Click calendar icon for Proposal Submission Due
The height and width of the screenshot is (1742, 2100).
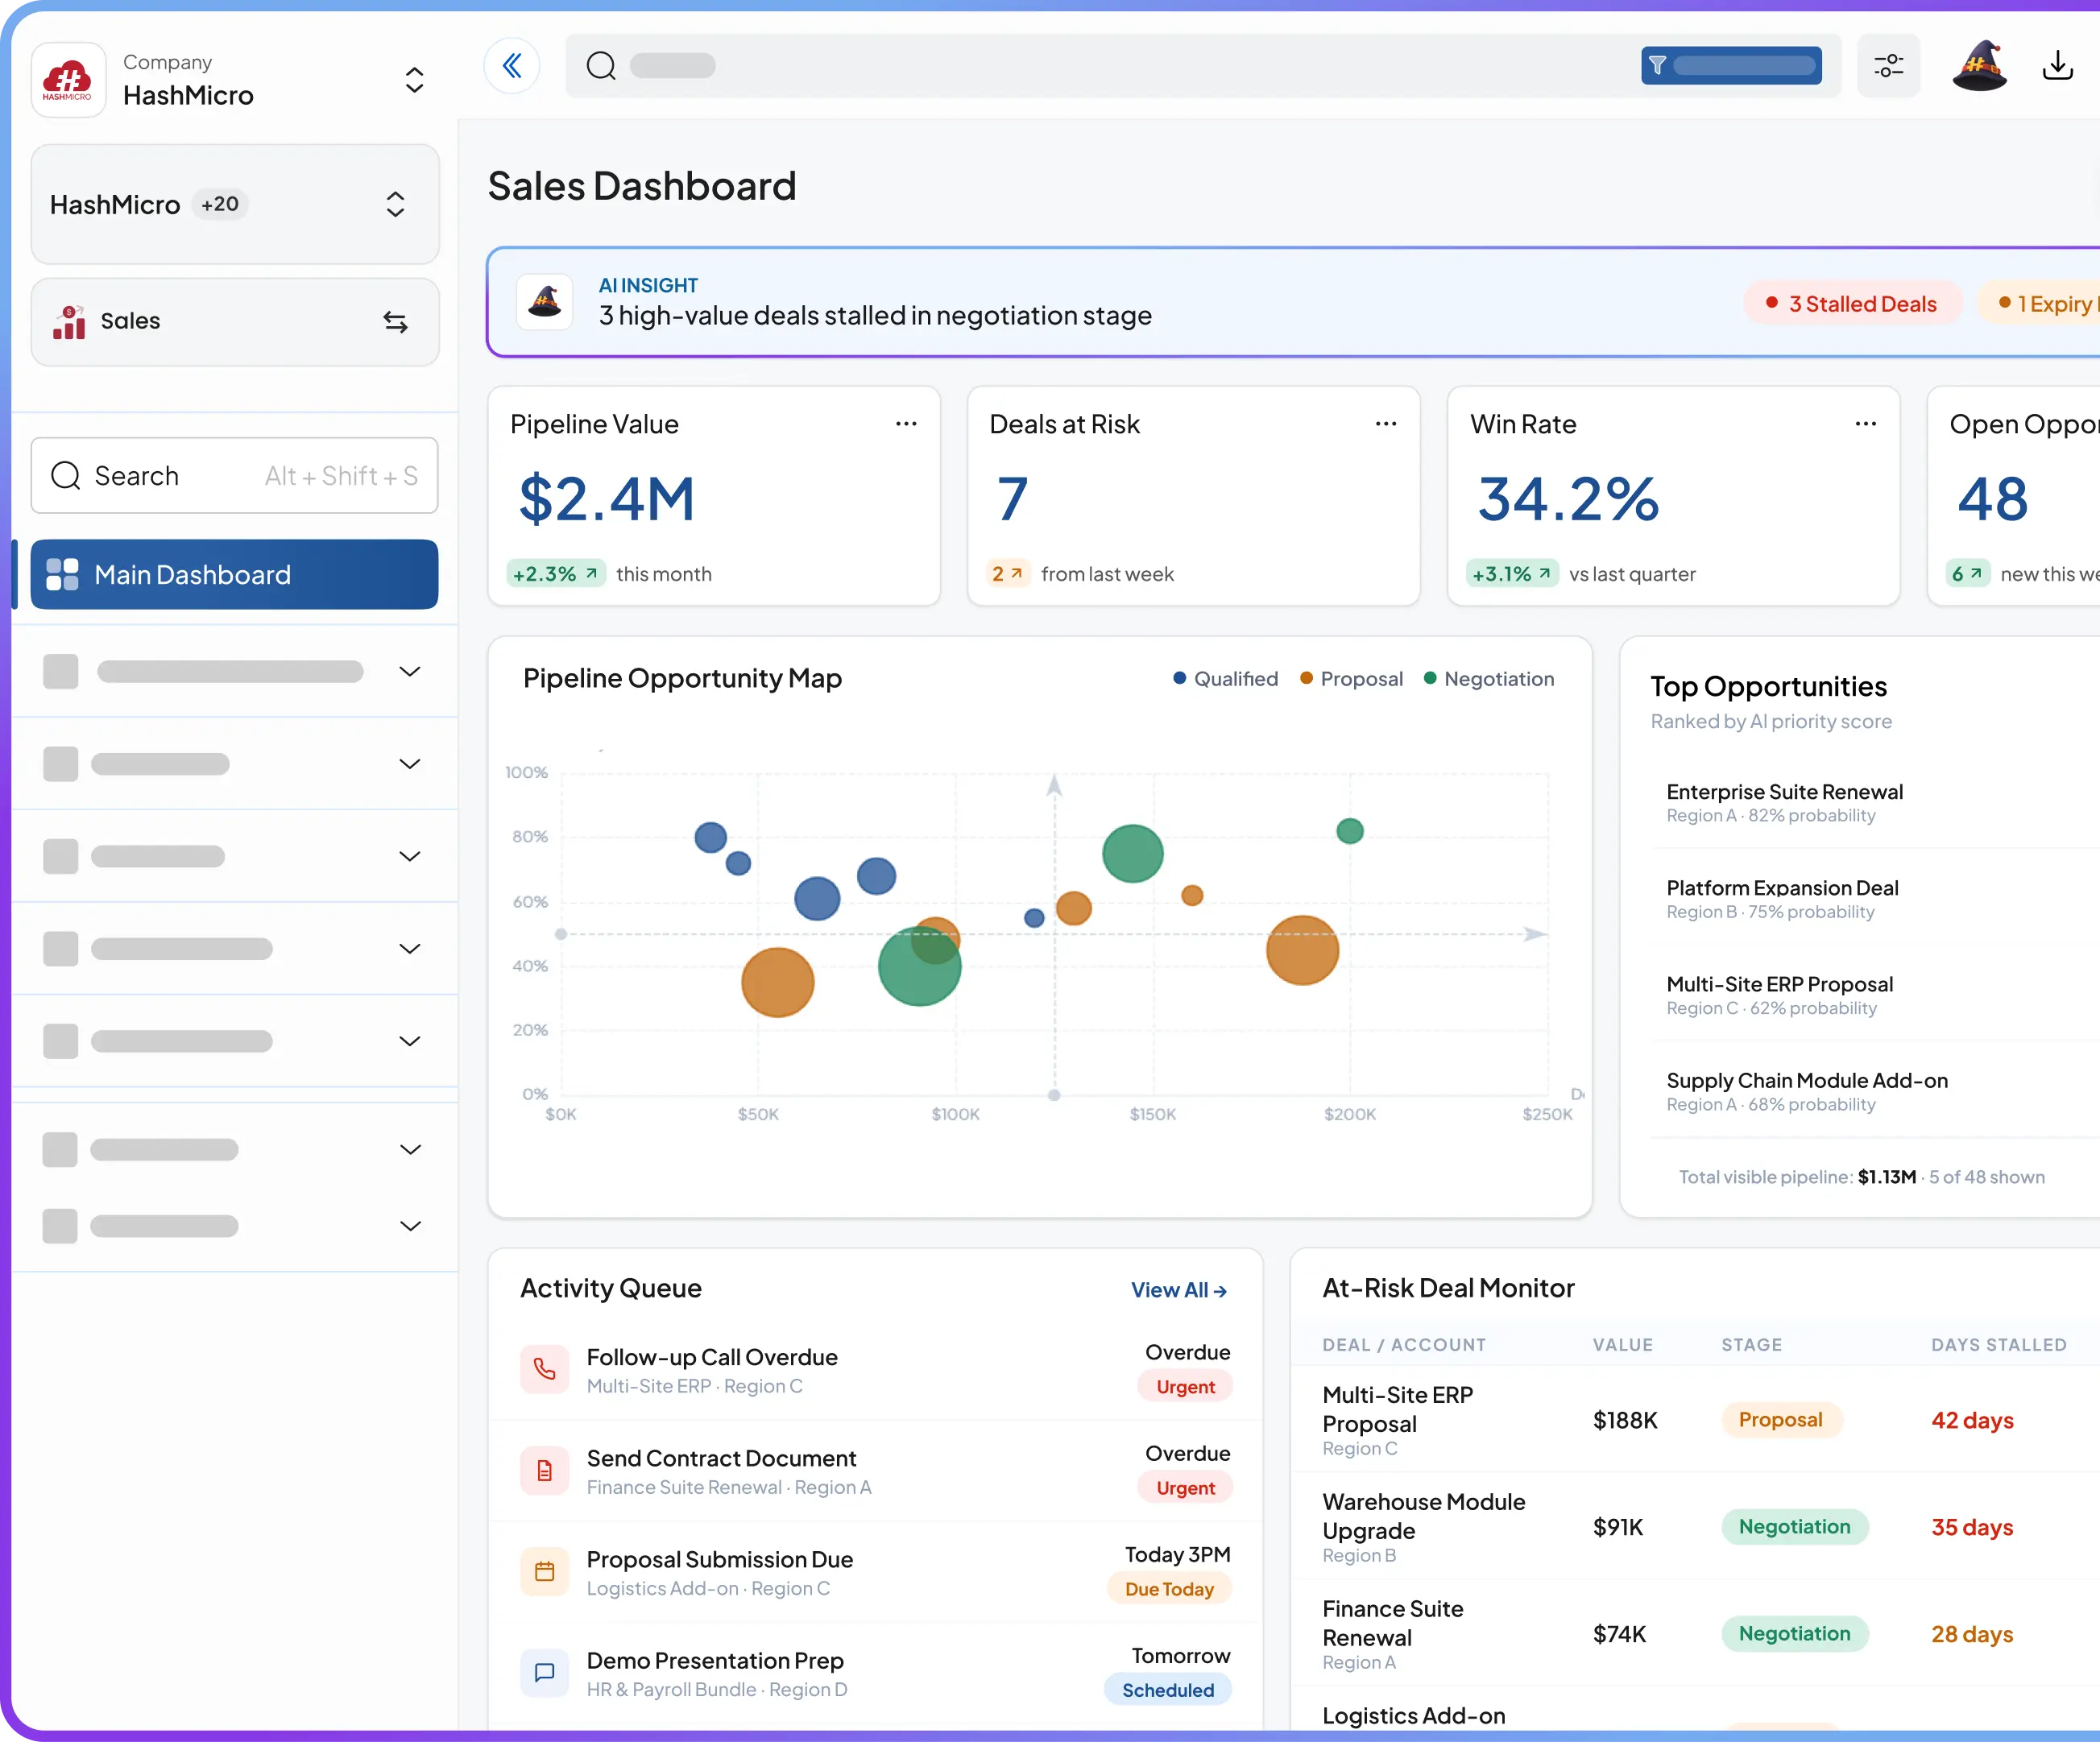pos(545,1572)
